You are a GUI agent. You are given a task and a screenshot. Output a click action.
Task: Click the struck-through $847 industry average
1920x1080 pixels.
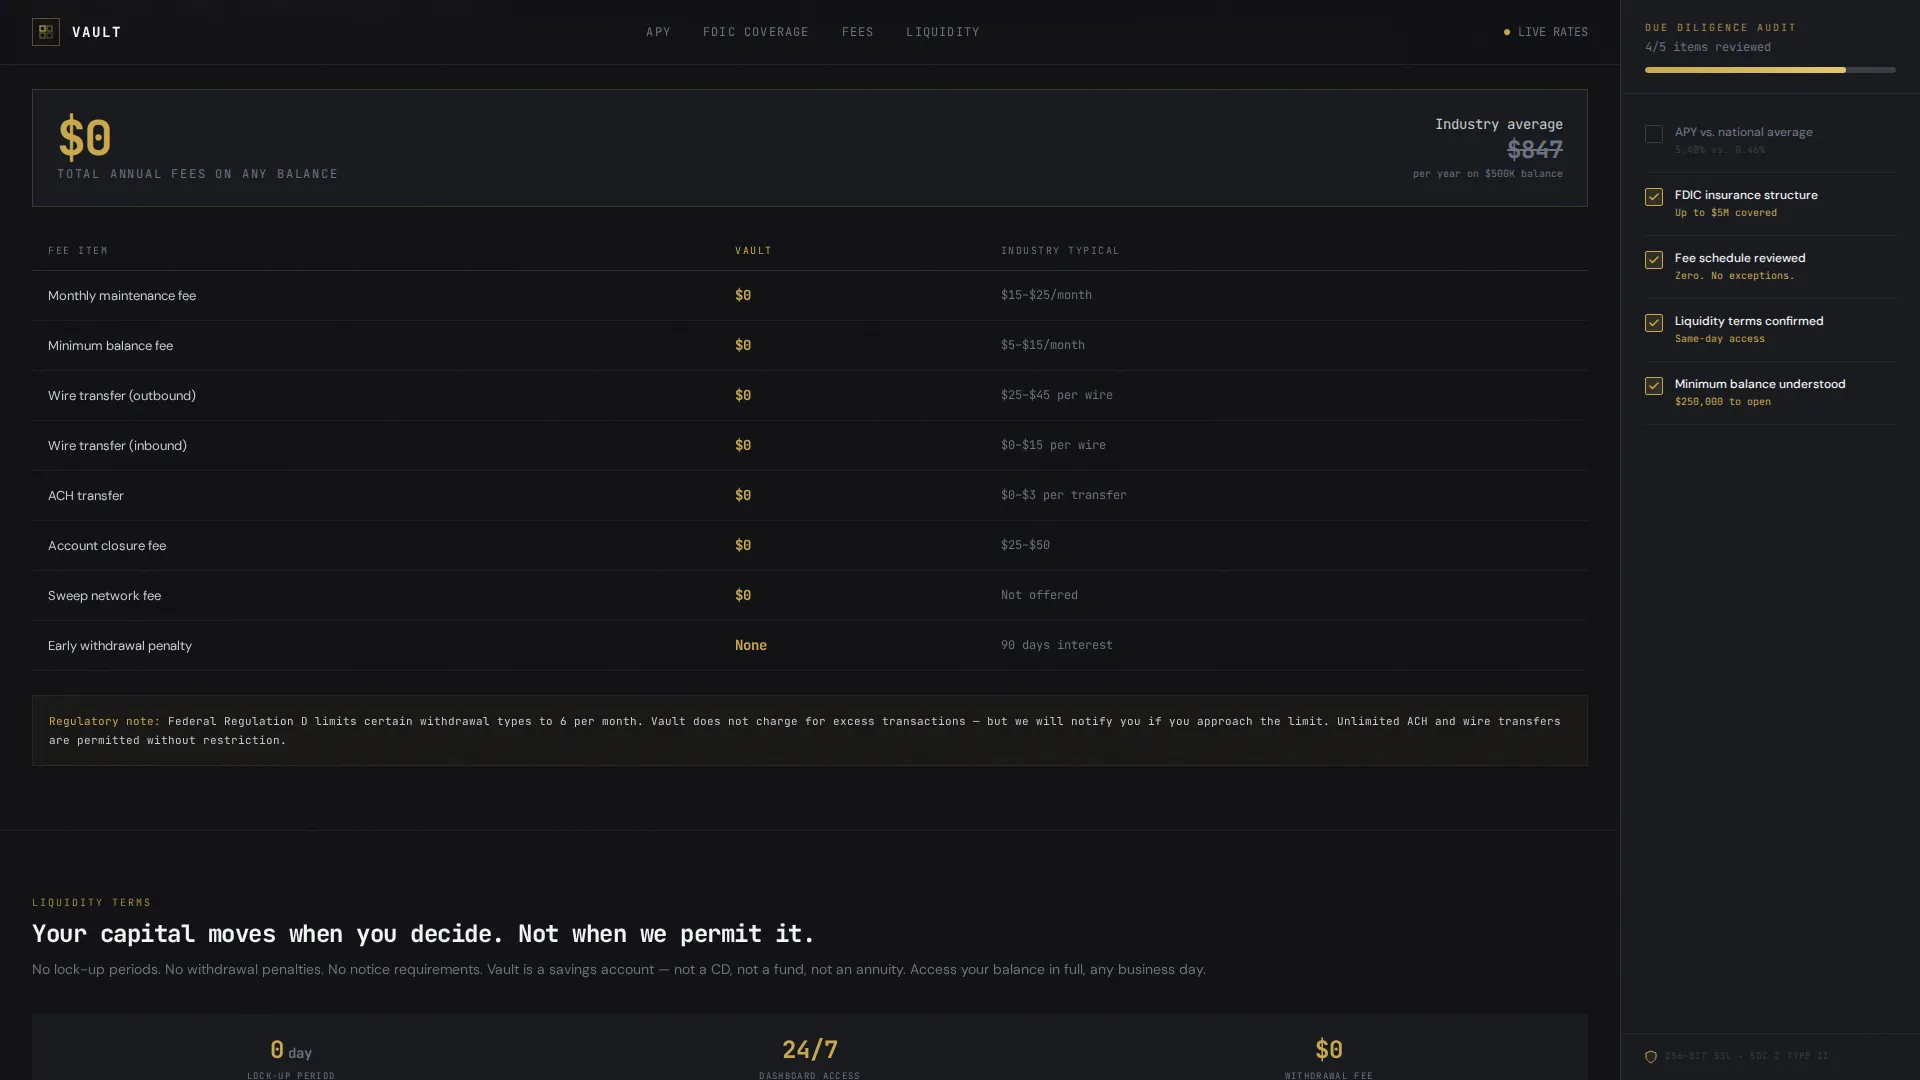pos(1535,149)
